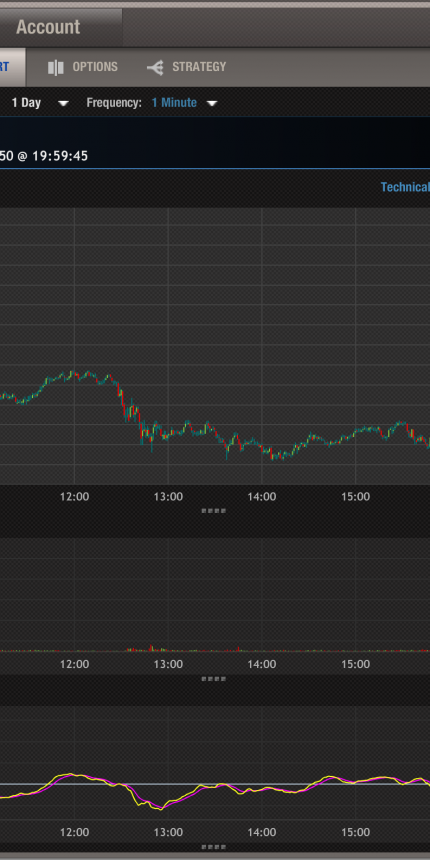This screenshot has height=860, width=430.
Task: Click the 12:00 label on the price chart axis
Action: point(74,497)
